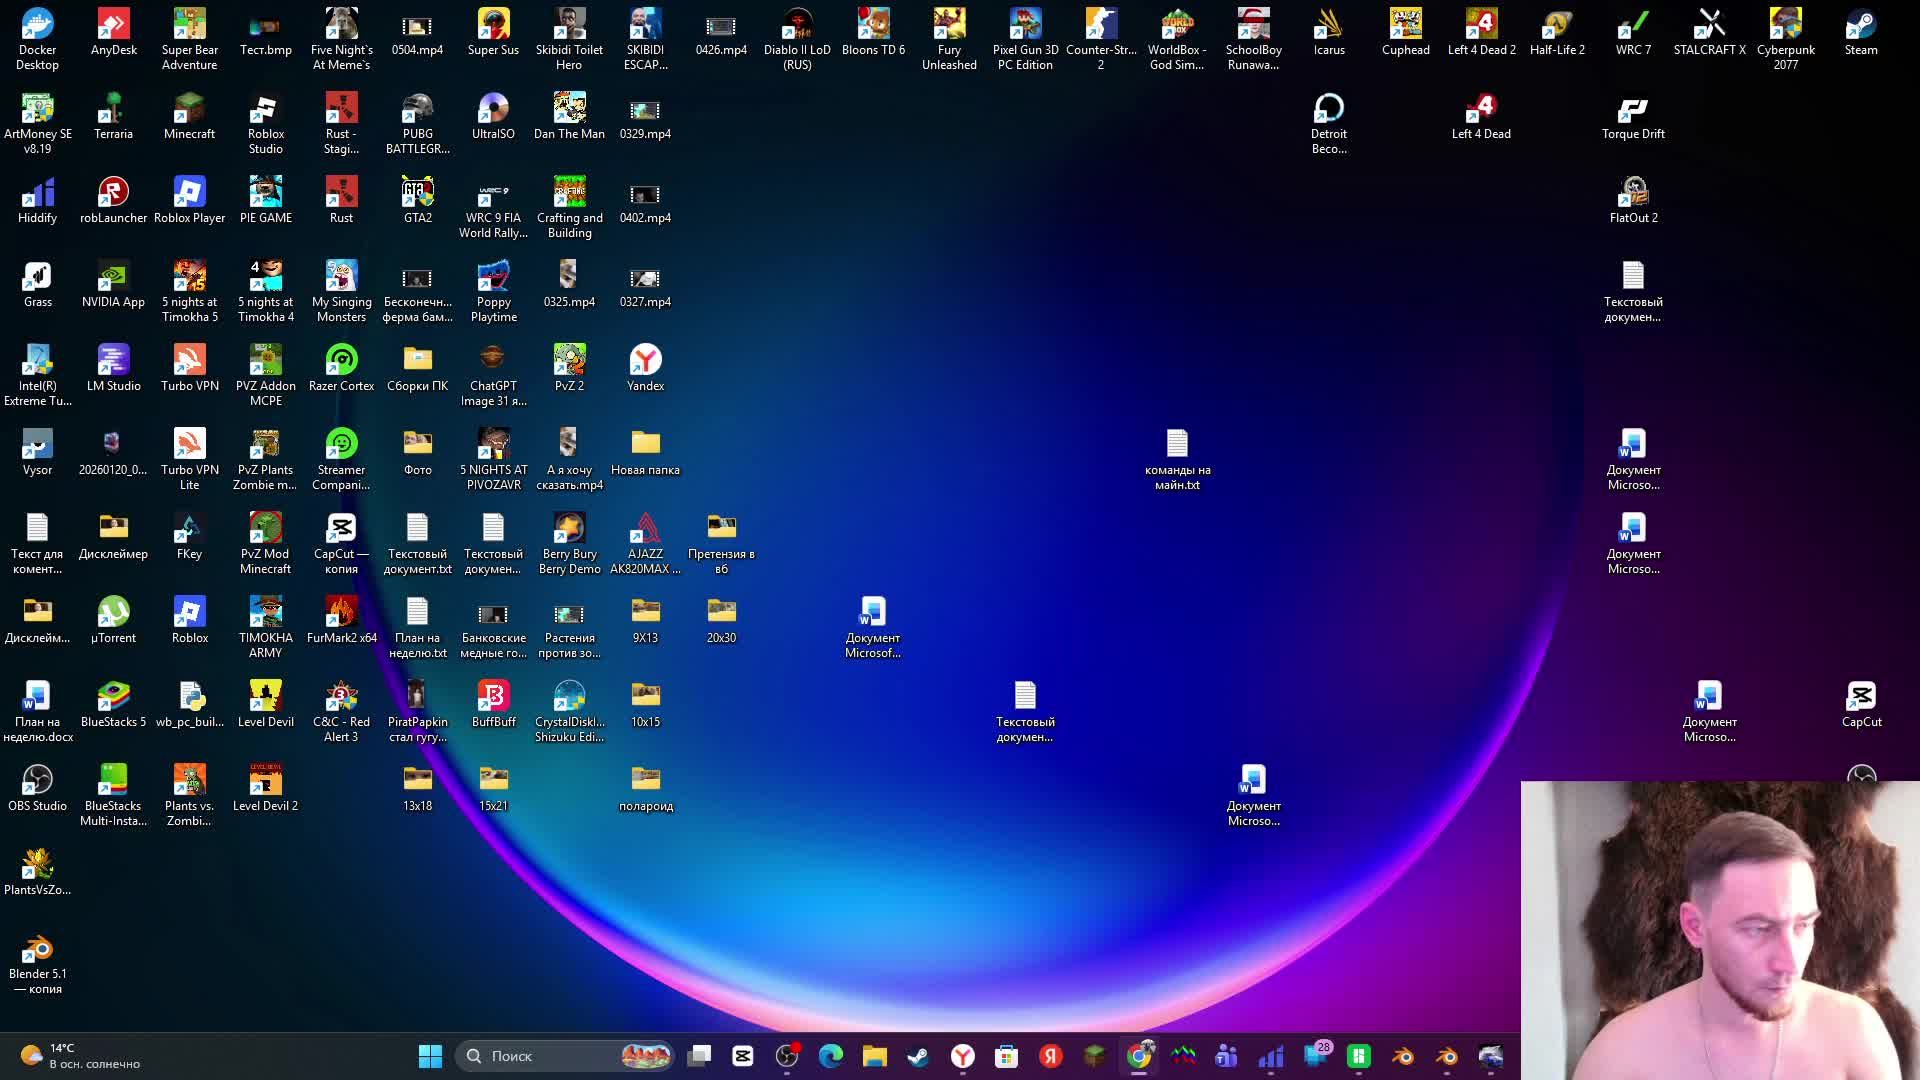This screenshot has width=1920, height=1080.
Task: Click the Roblox Studio icon
Action: (265, 122)
